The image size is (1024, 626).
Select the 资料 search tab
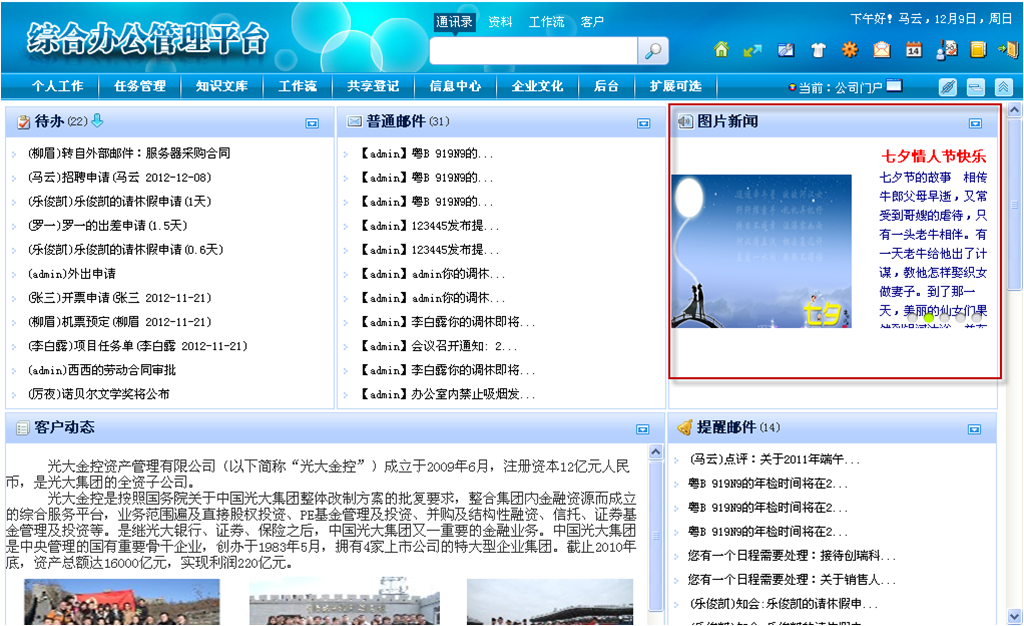500,22
